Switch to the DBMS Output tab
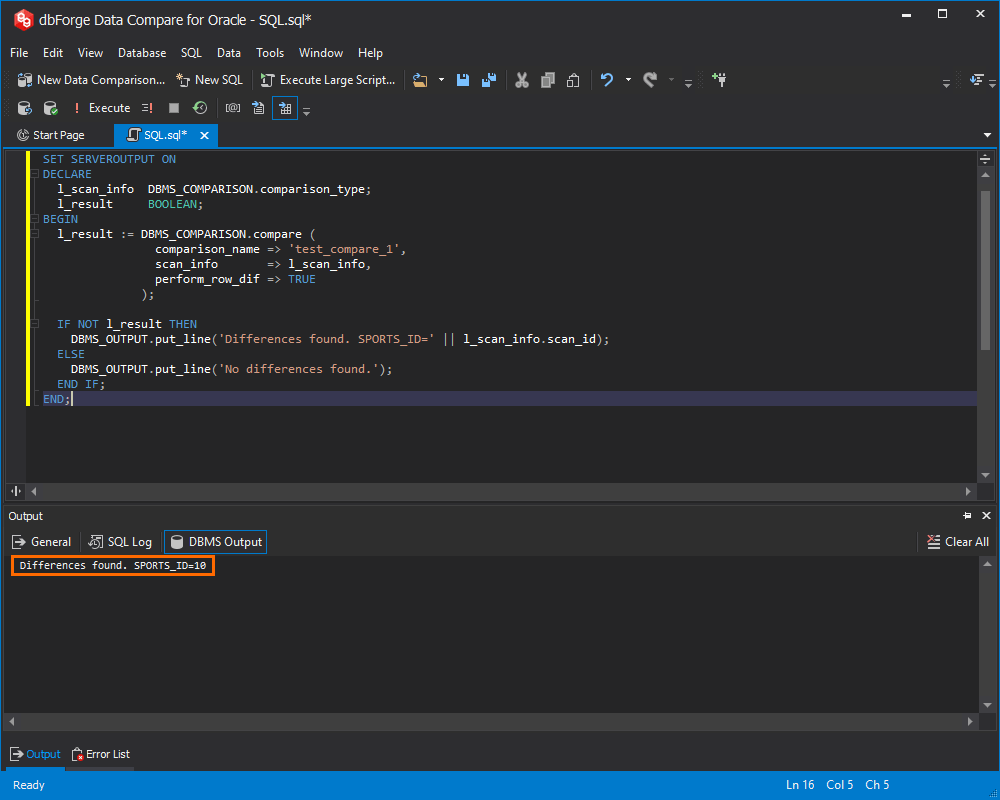 click(215, 541)
